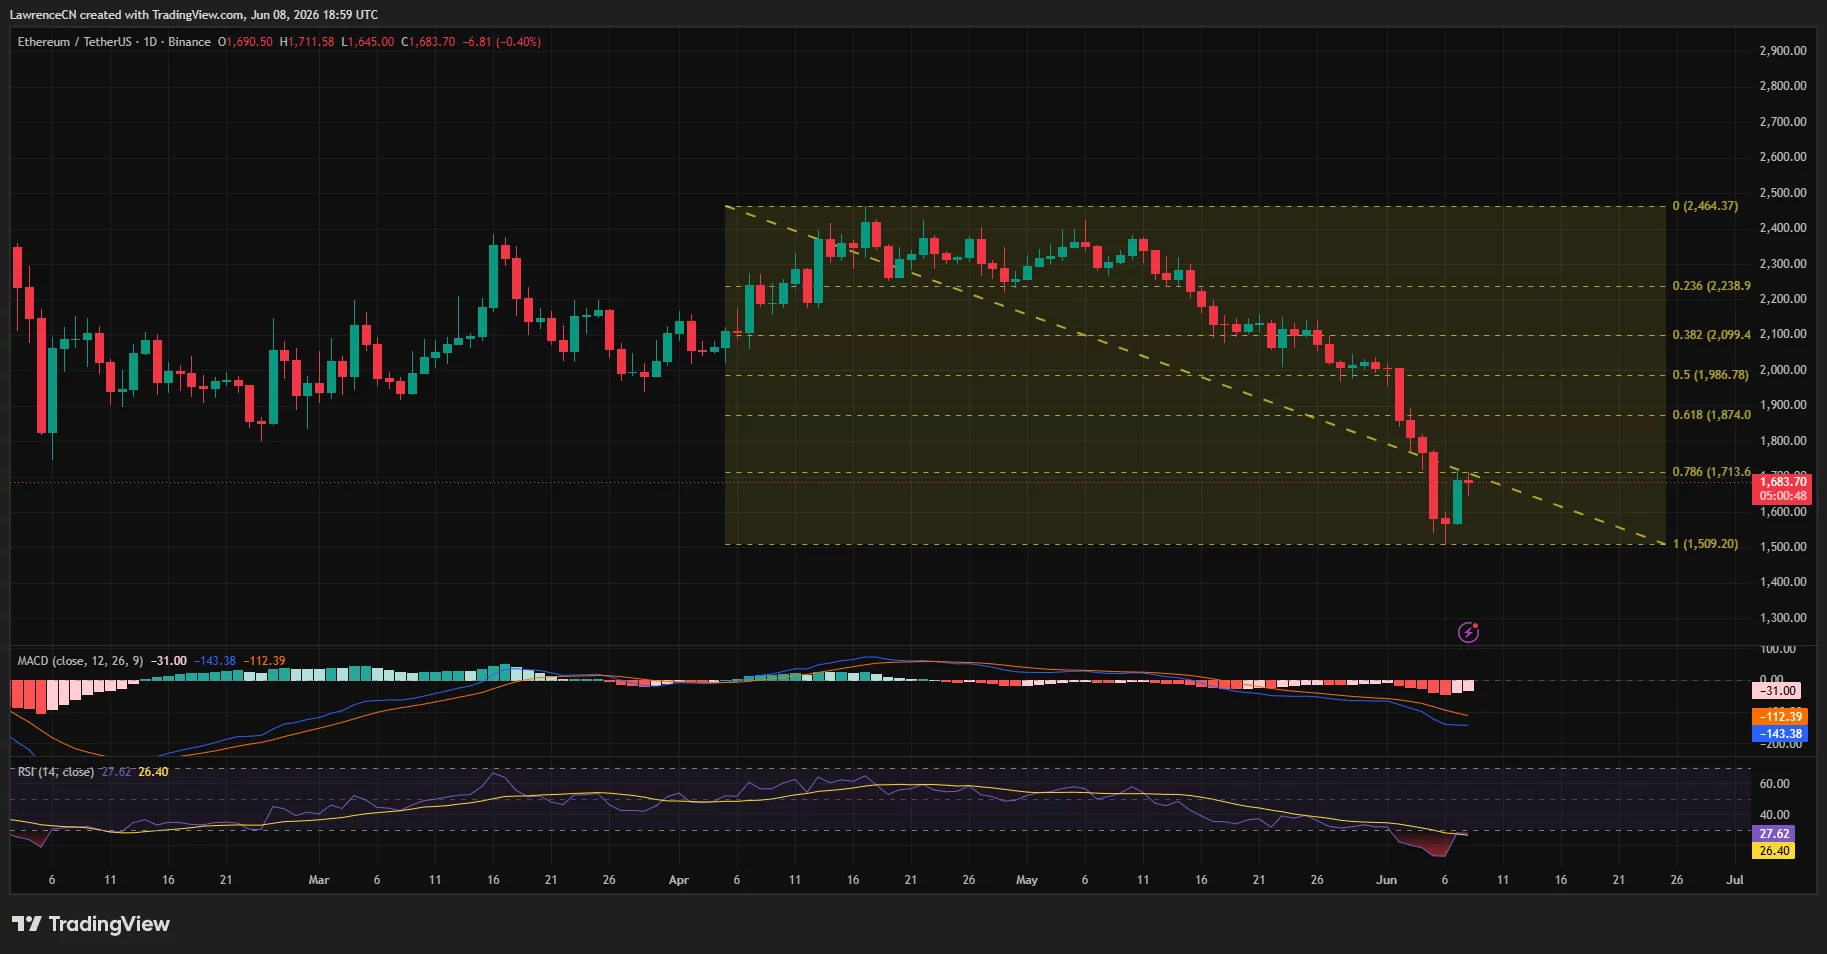Click the MACD signal value −112.39 in legend
1827x954 pixels.
coord(264,661)
